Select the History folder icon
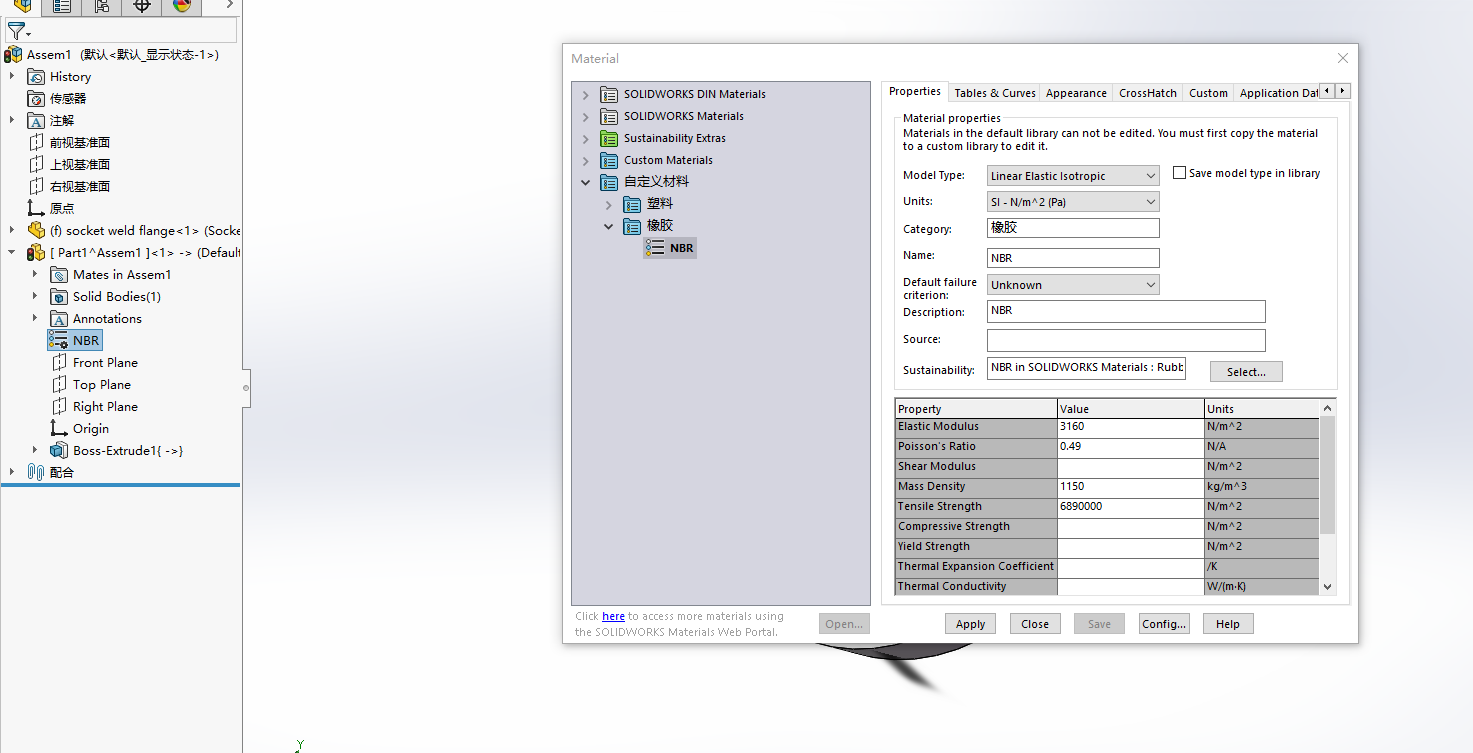The width and height of the screenshot is (1473, 753). (x=36, y=77)
